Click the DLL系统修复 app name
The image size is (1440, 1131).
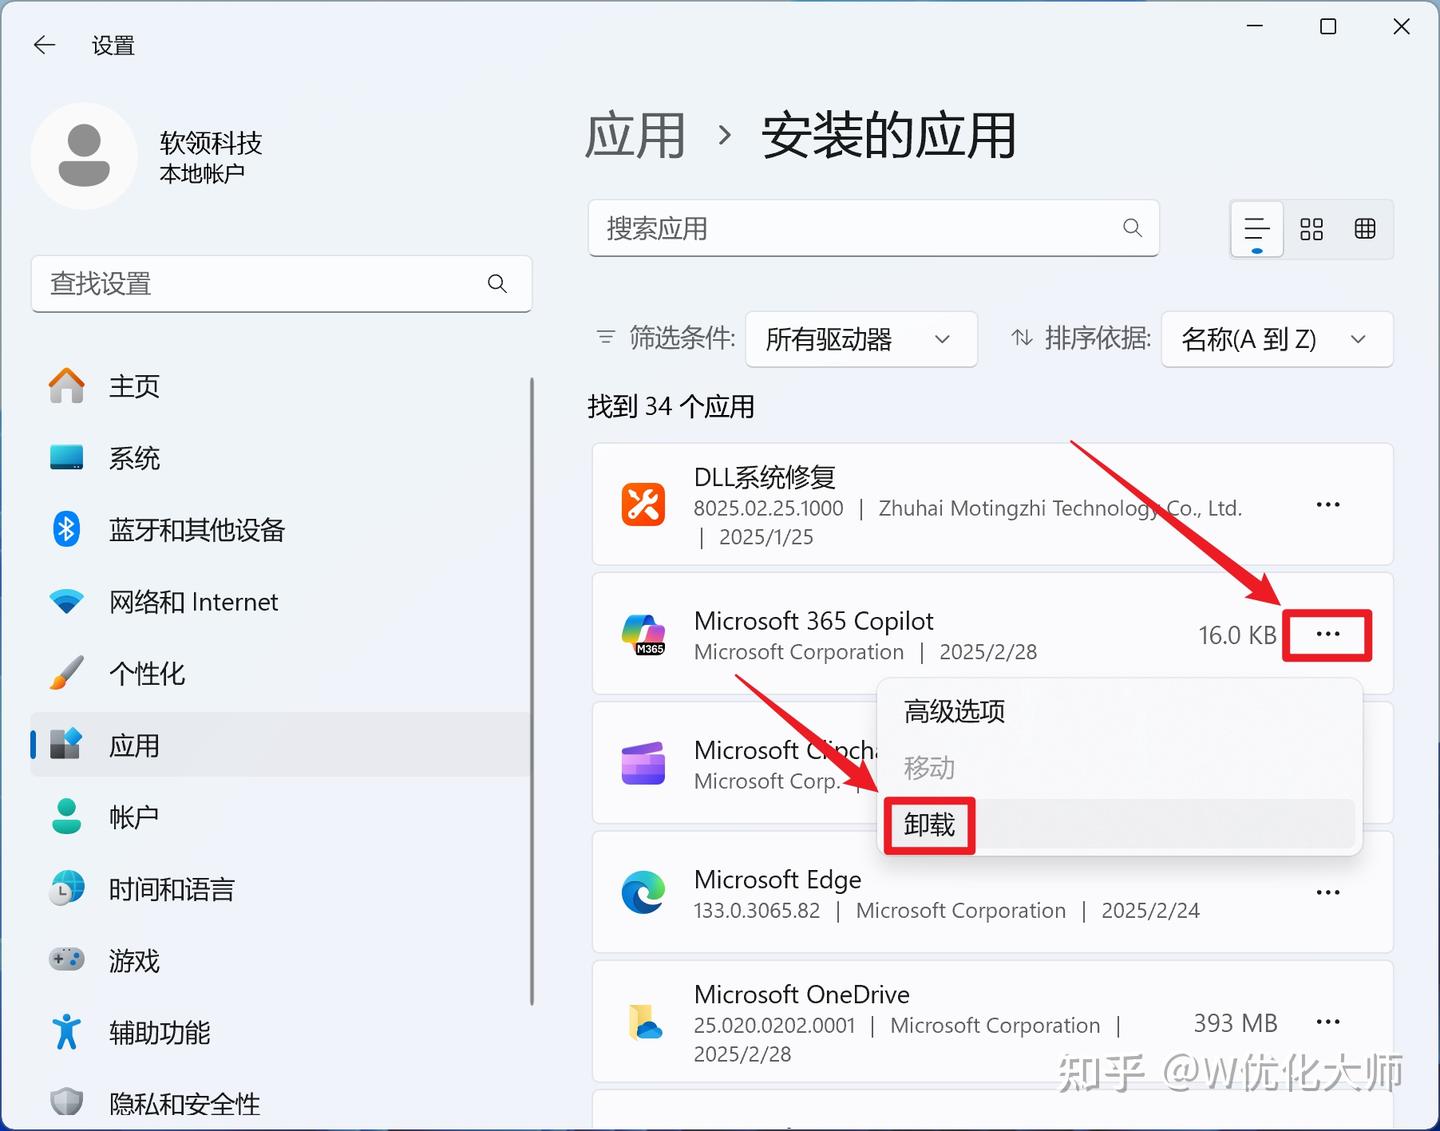point(765,477)
